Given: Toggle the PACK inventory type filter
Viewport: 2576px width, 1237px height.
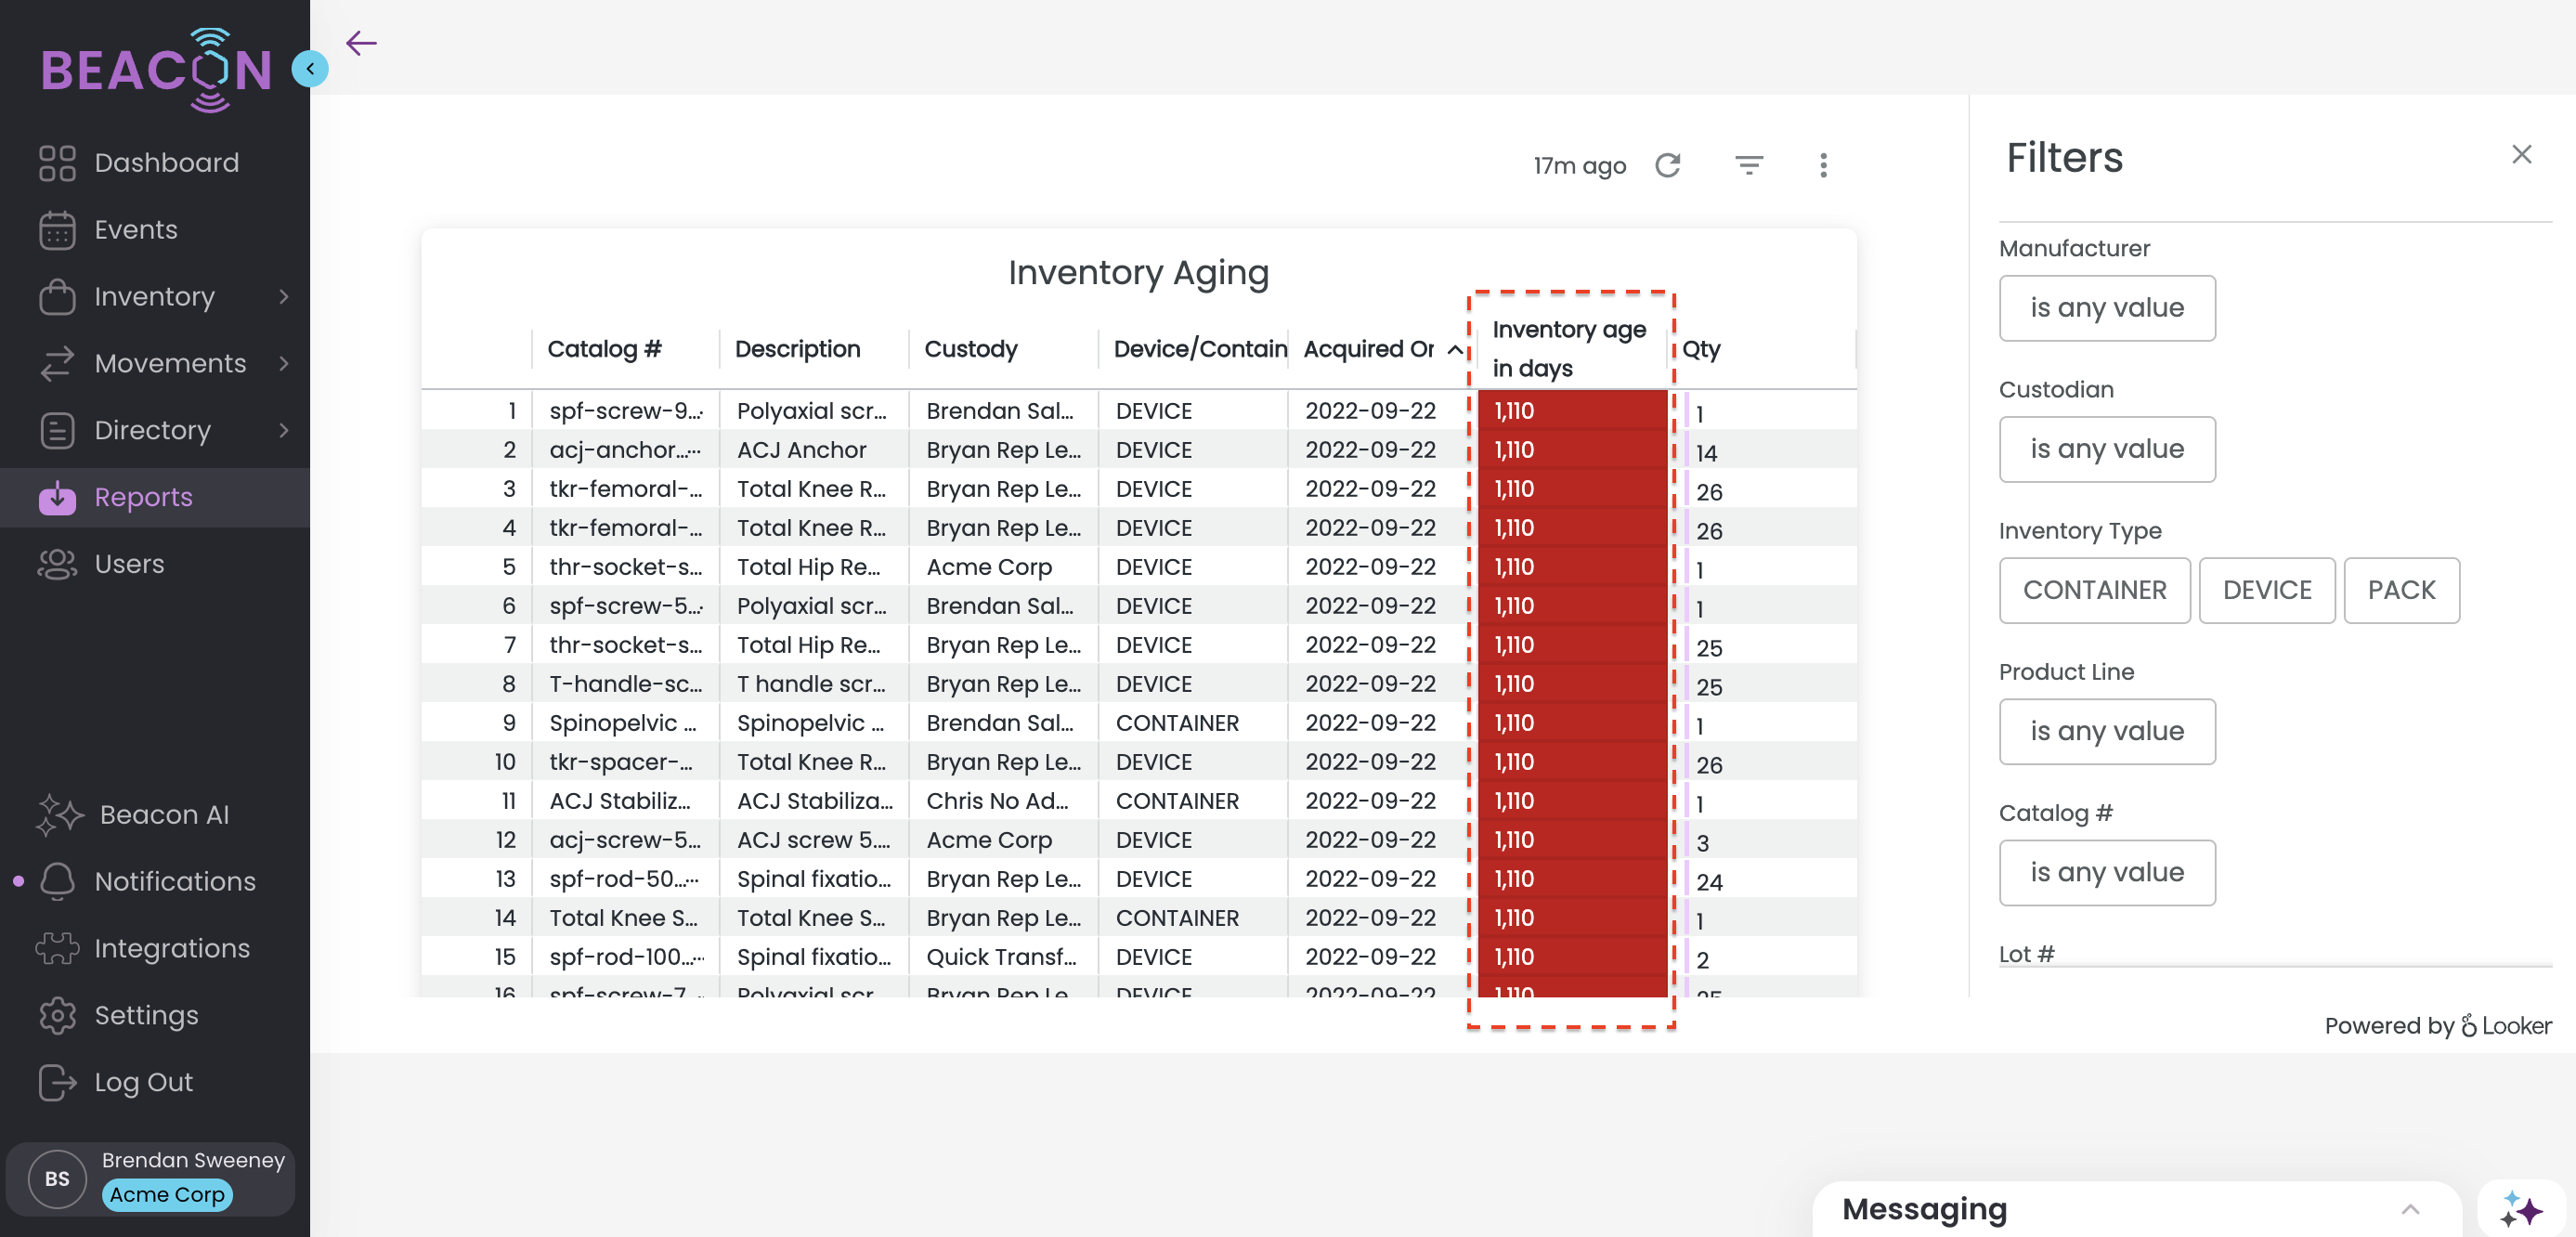Looking at the screenshot, I should pos(2400,590).
